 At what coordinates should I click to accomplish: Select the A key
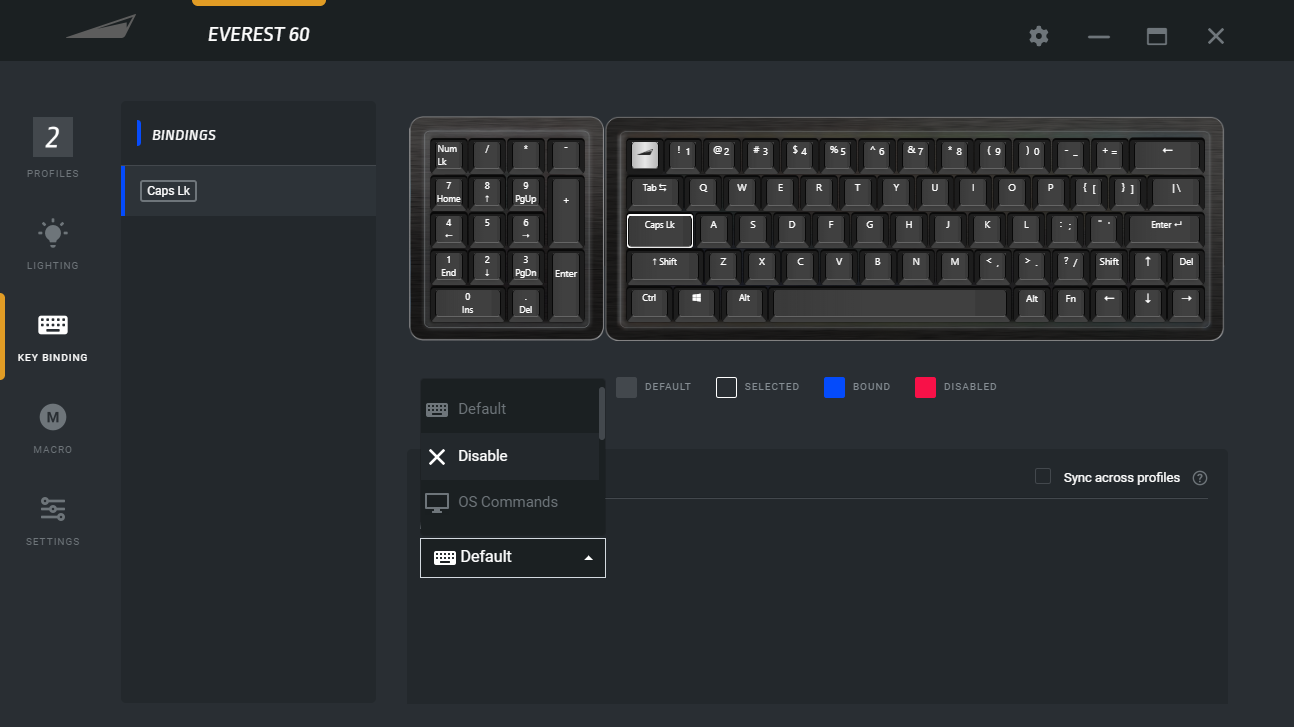point(713,228)
